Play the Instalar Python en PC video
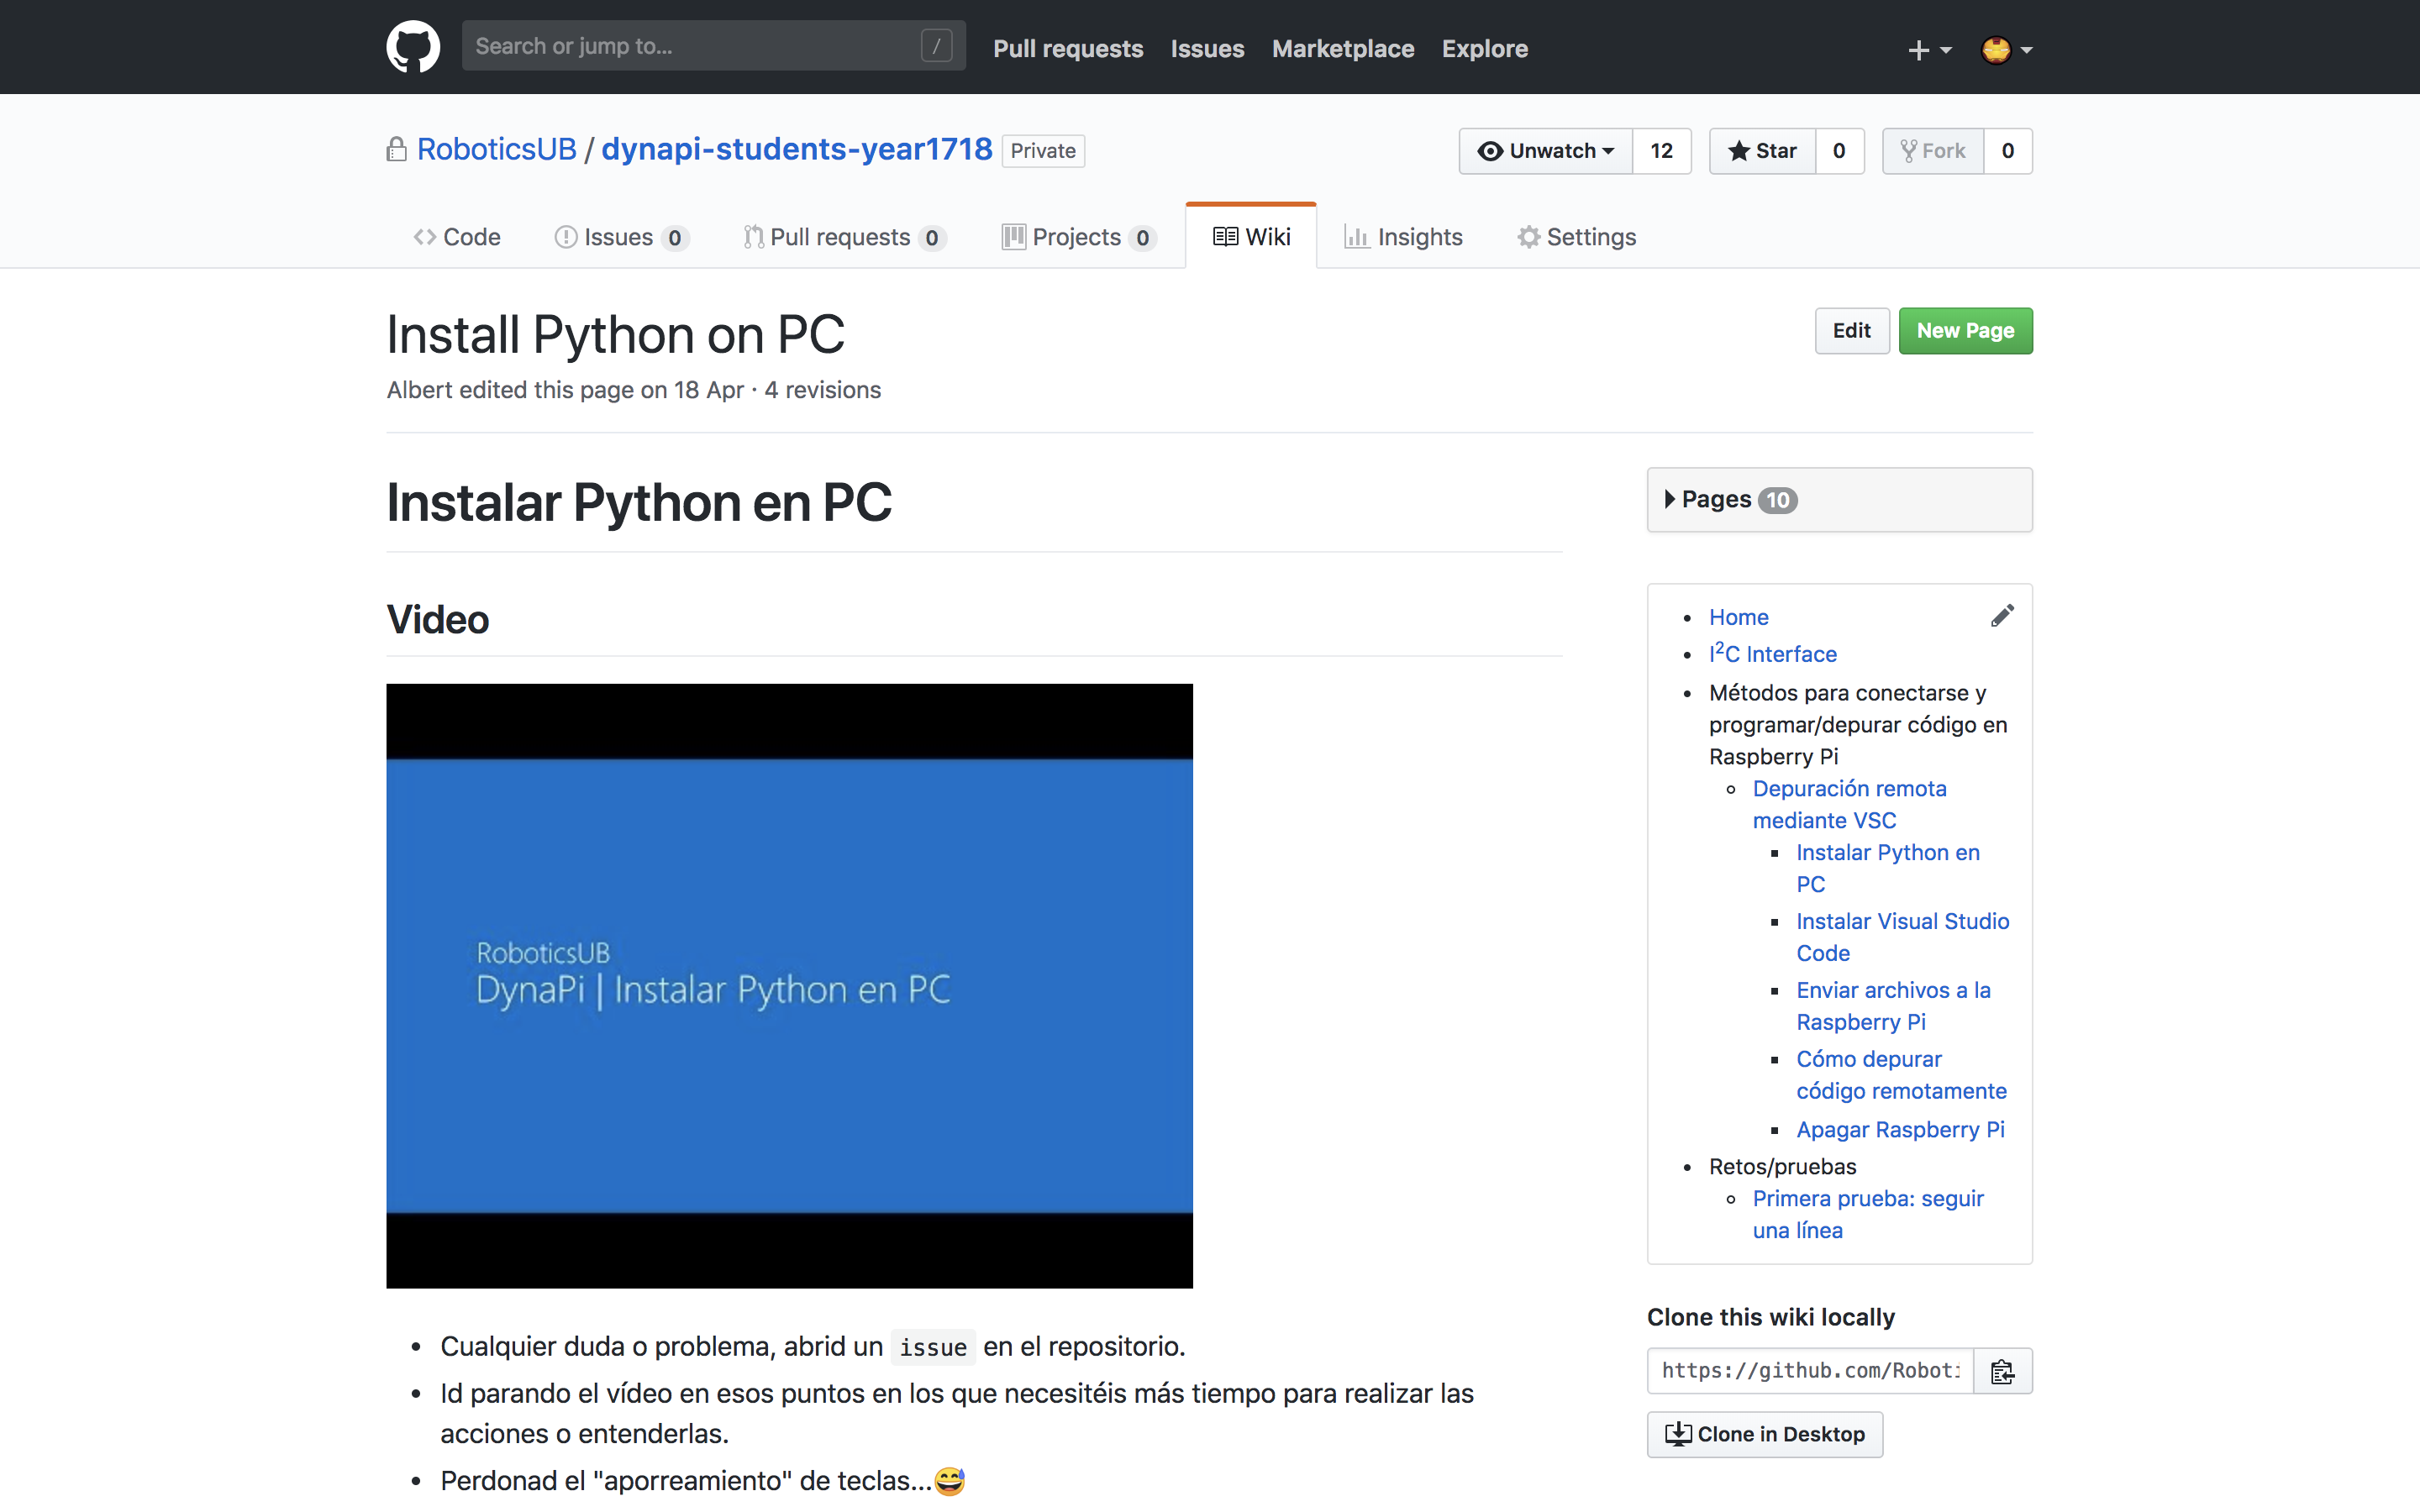Screen dimensions: 2420x1512 [x=789, y=985]
